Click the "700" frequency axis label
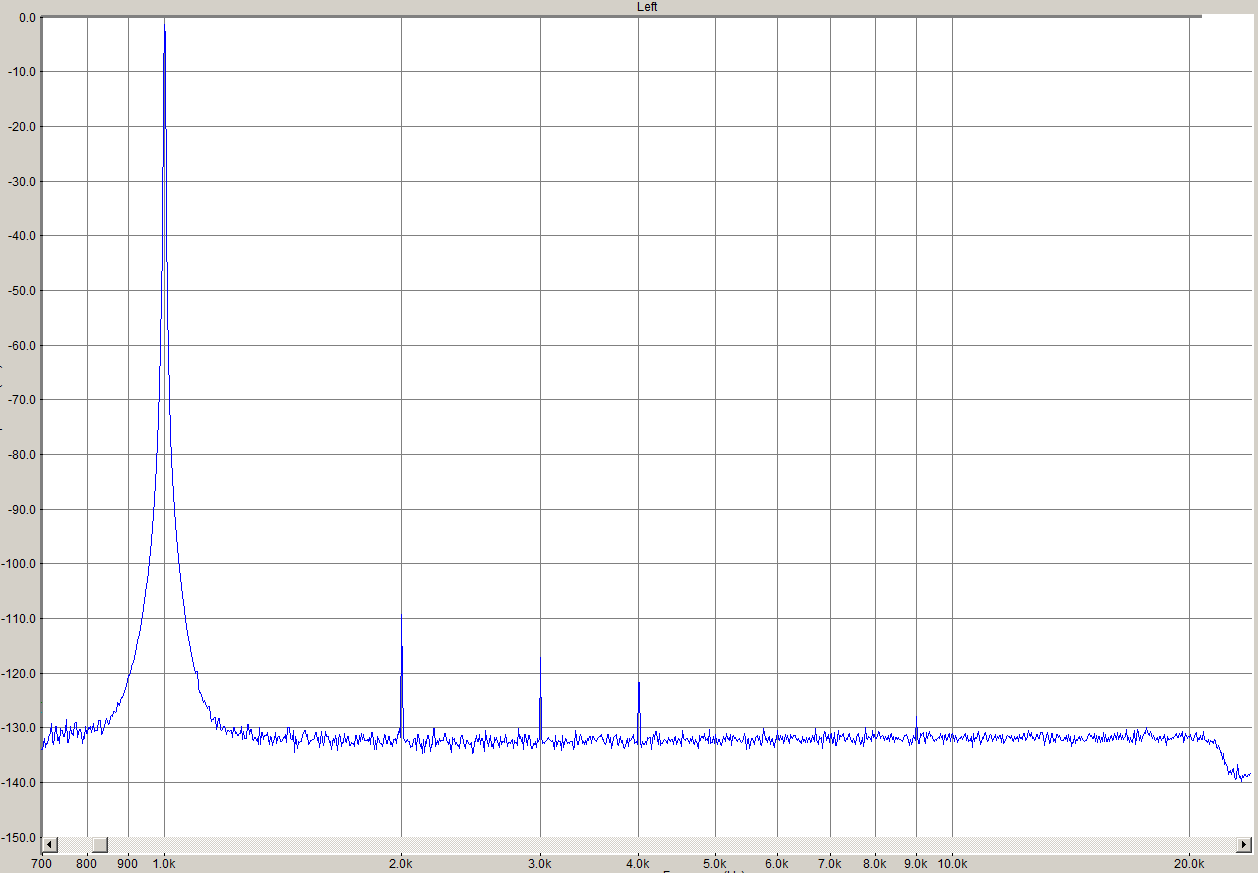 point(42,863)
